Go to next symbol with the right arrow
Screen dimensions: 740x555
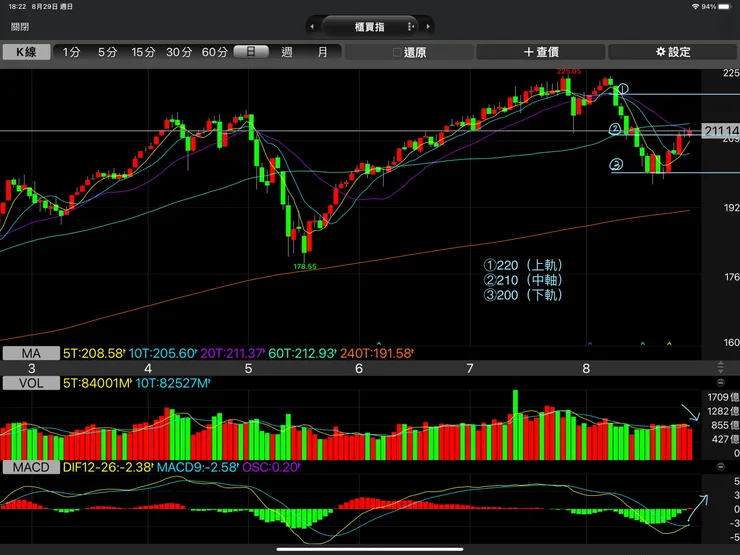click(x=428, y=26)
